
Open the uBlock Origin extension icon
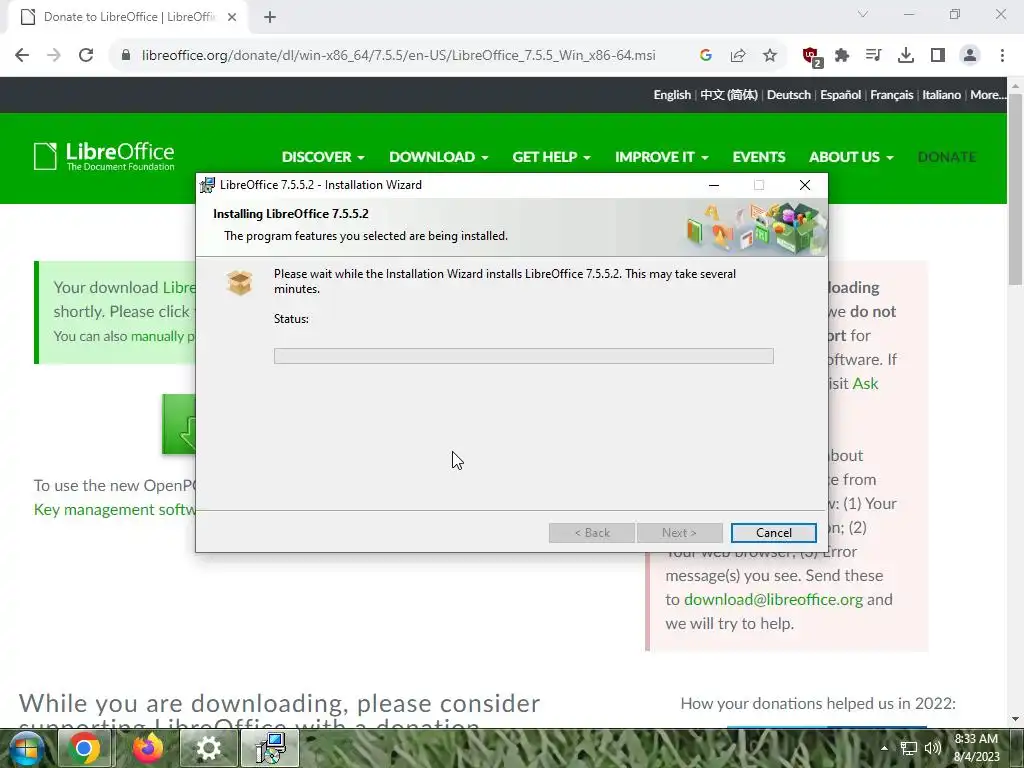pyautogui.click(x=812, y=57)
